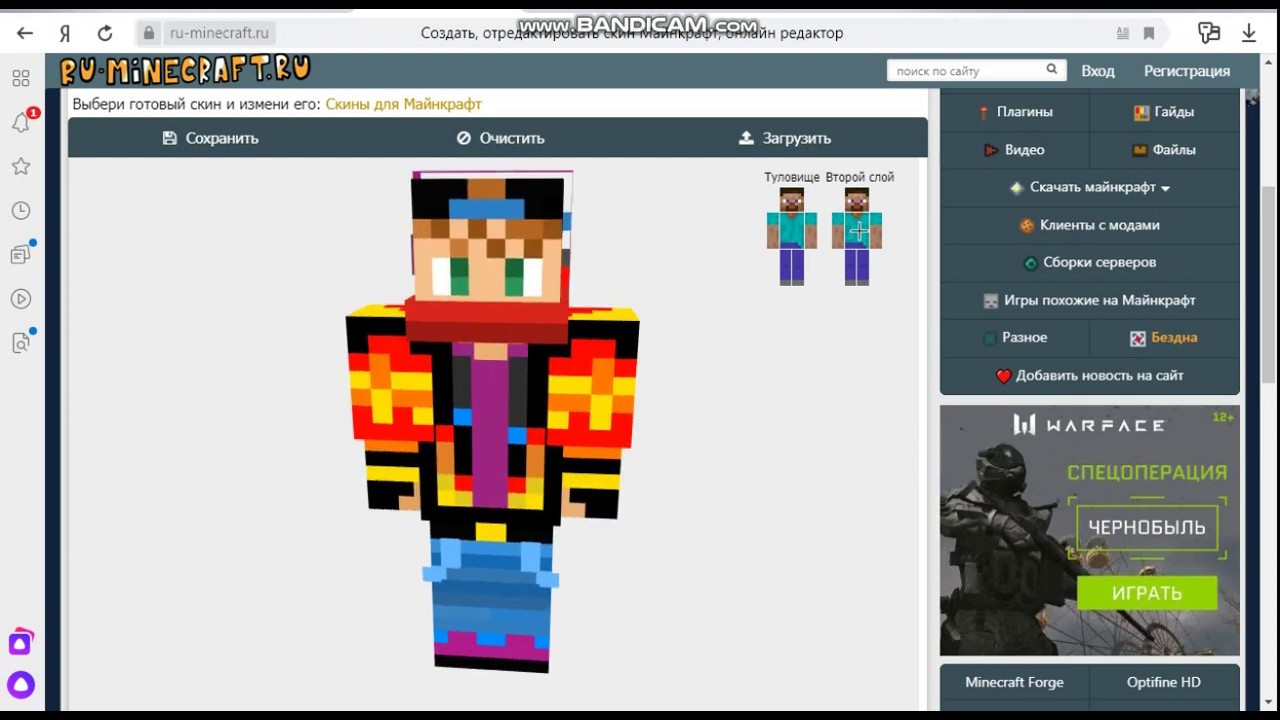Image resolution: width=1280 pixels, height=720 pixels.
Task: Click the red heart icon for Добавить новость
Action: [1004, 376]
